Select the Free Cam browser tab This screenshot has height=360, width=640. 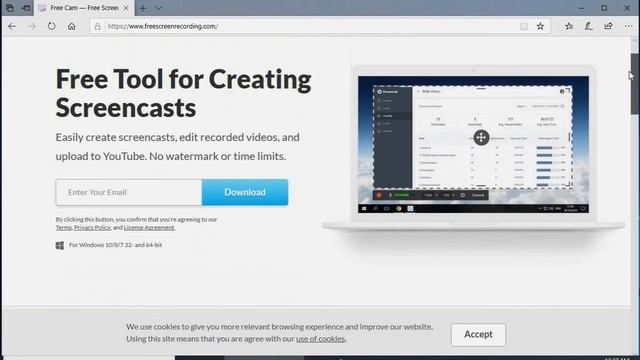click(x=84, y=8)
